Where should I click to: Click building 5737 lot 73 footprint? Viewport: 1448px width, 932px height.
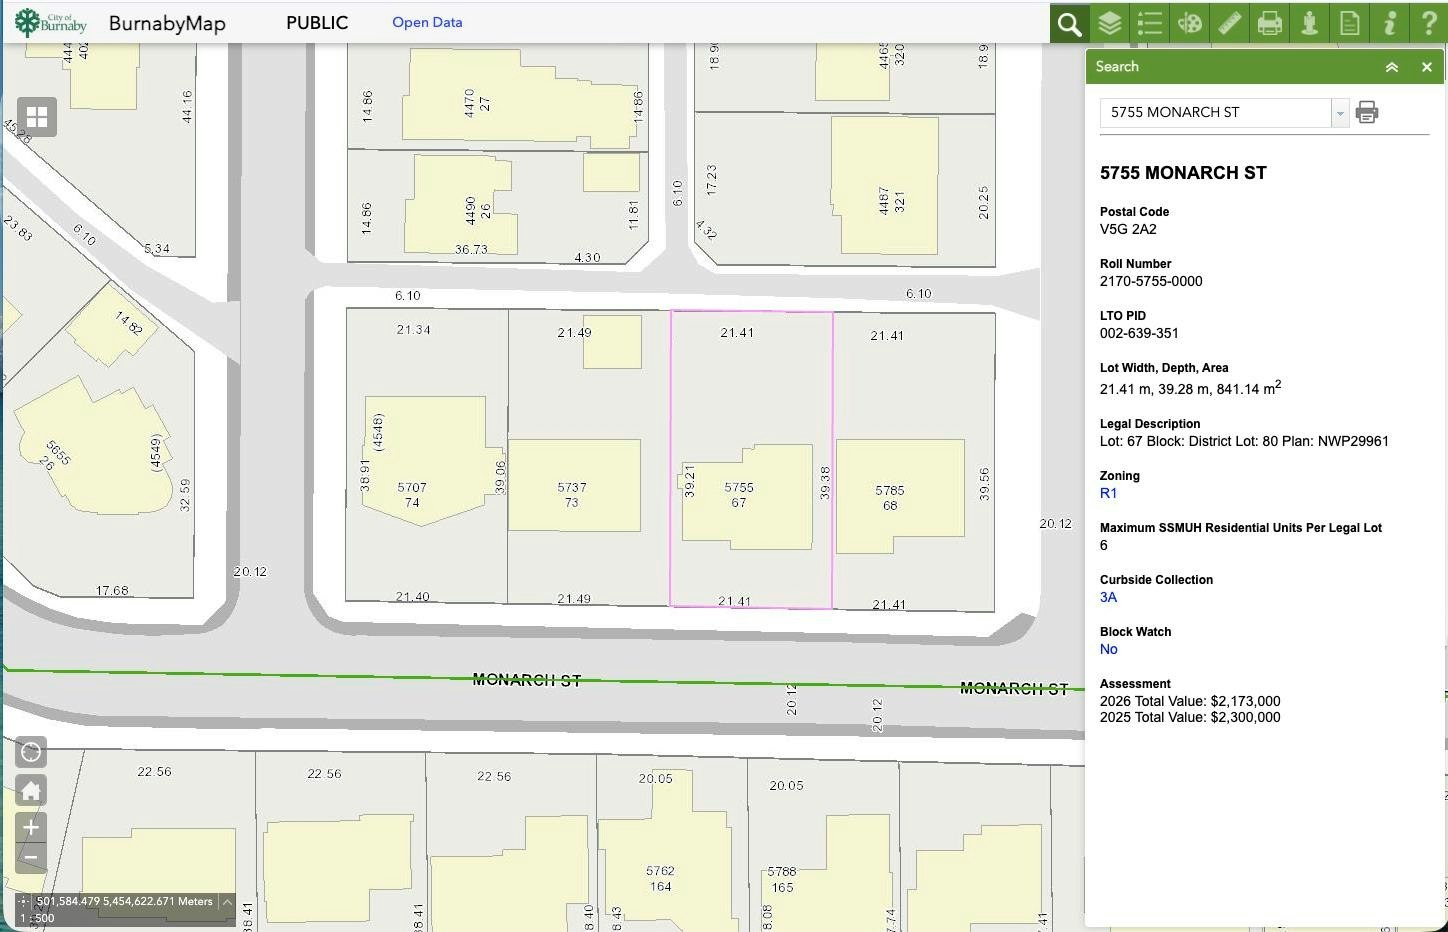pos(574,485)
